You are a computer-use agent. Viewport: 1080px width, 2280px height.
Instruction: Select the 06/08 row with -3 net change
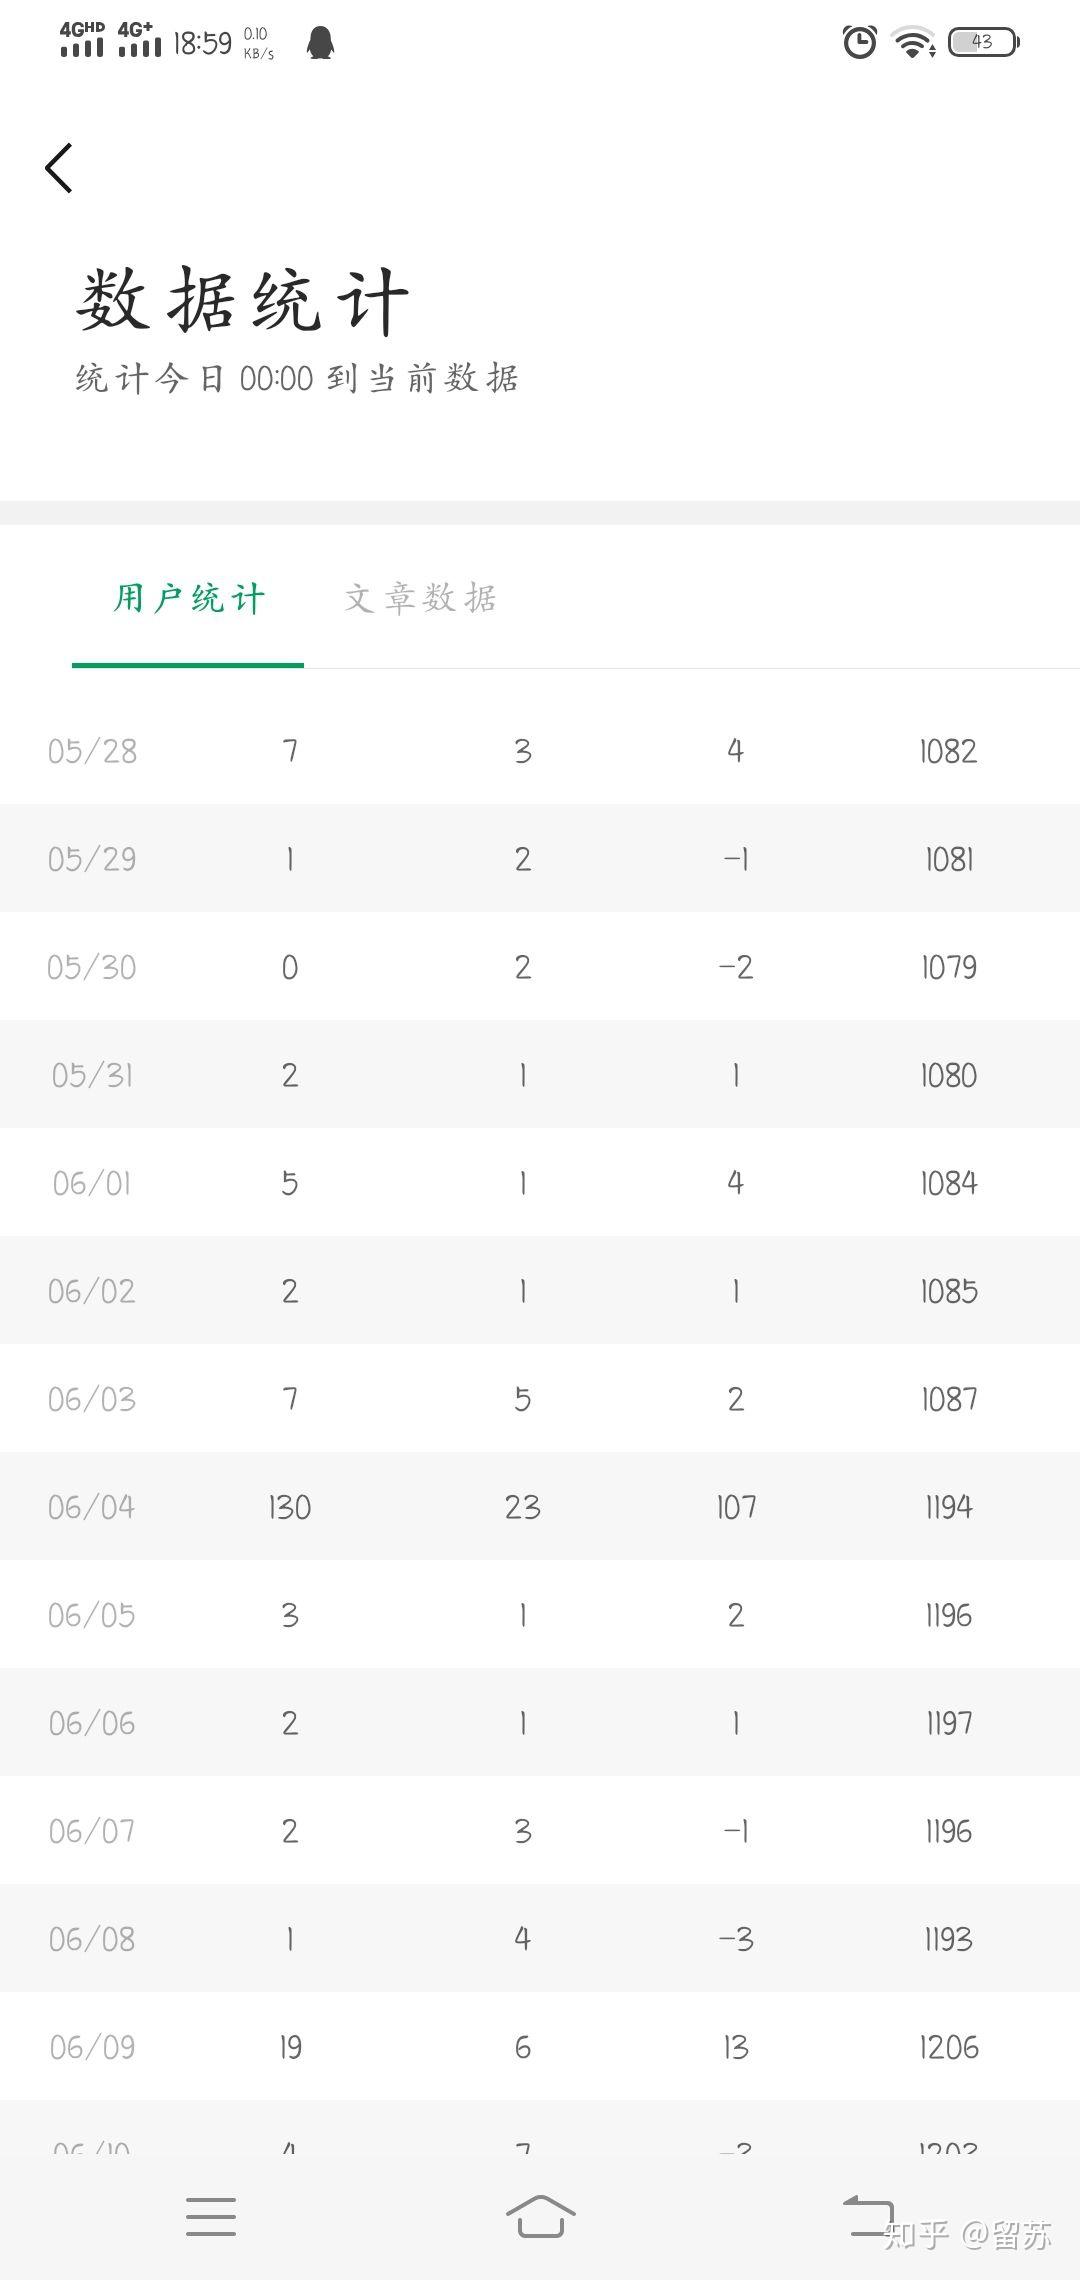pos(540,1938)
